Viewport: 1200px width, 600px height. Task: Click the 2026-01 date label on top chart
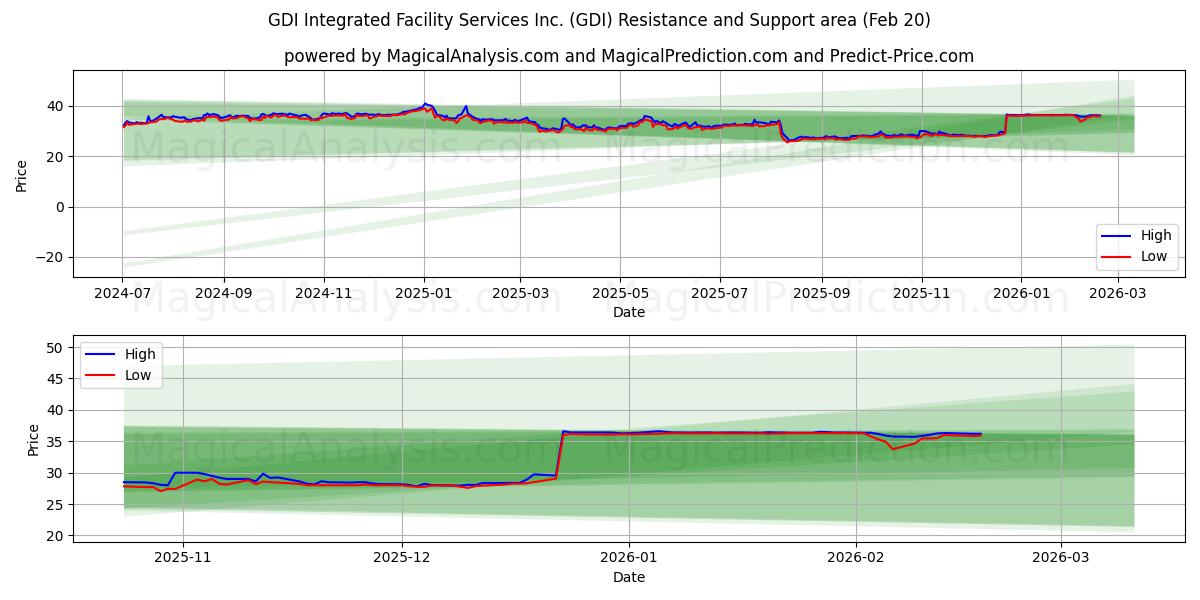coord(1022,295)
